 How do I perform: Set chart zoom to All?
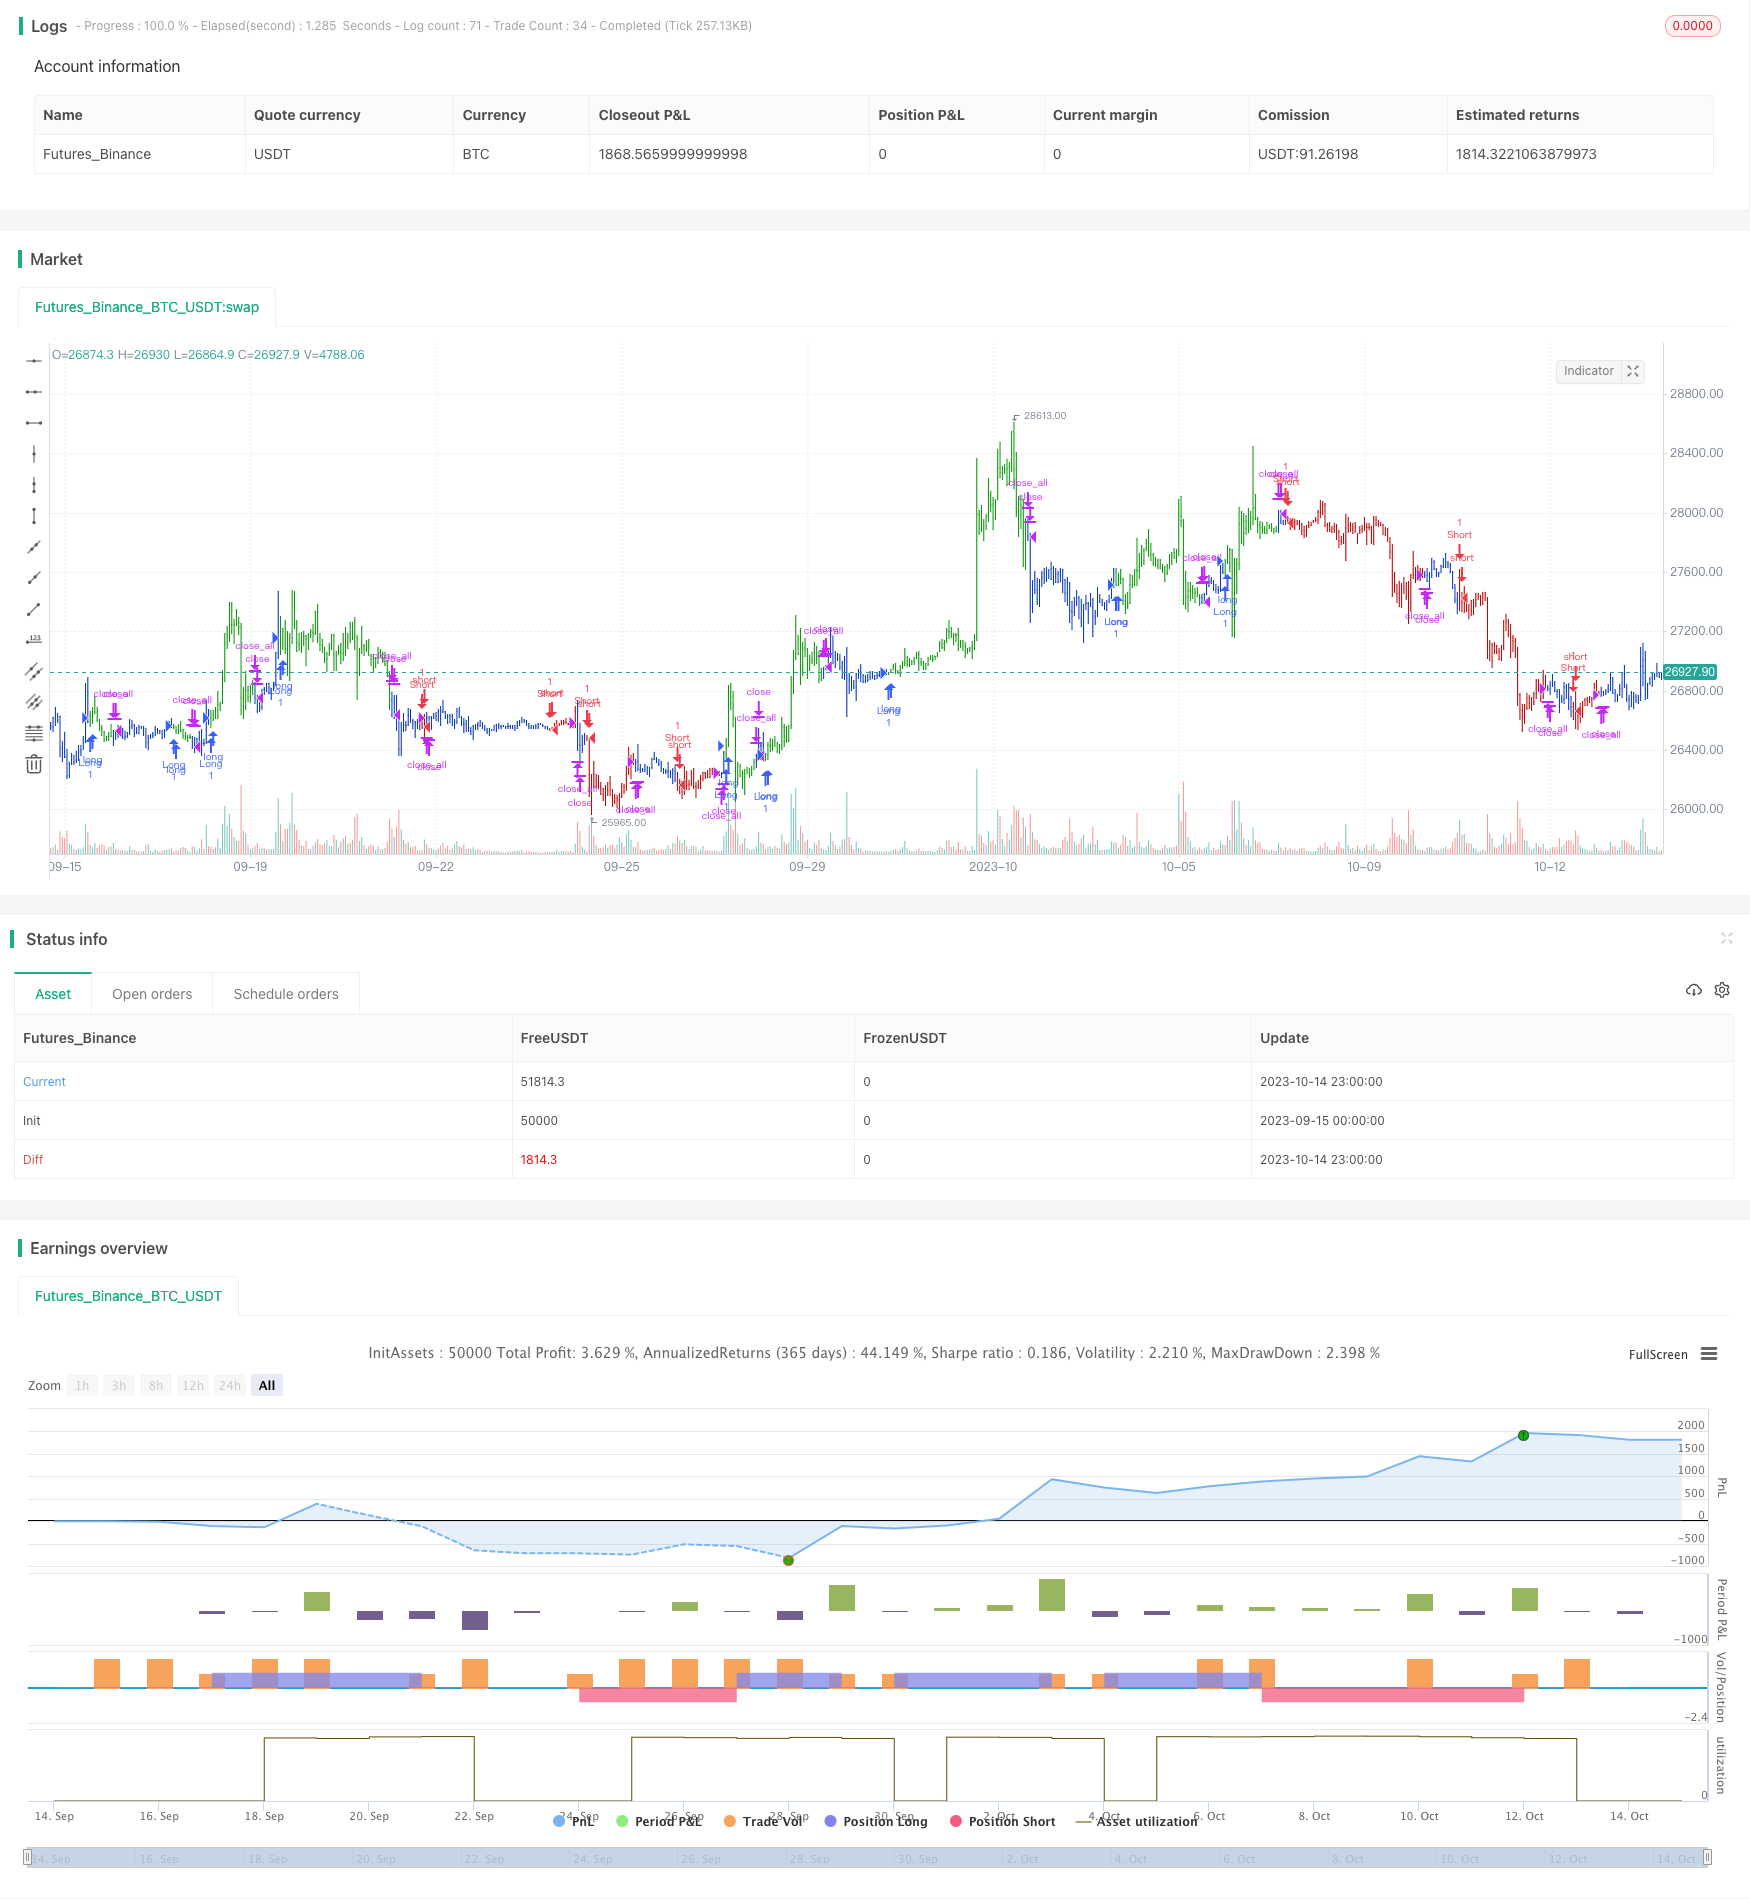(x=267, y=1385)
